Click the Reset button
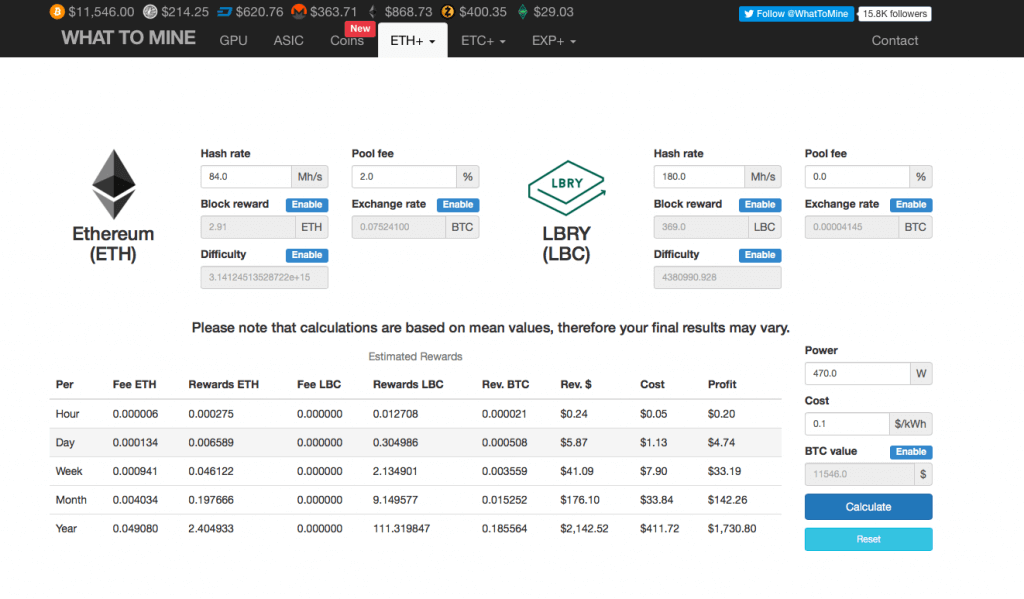The image size is (1024, 599). tap(868, 539)
